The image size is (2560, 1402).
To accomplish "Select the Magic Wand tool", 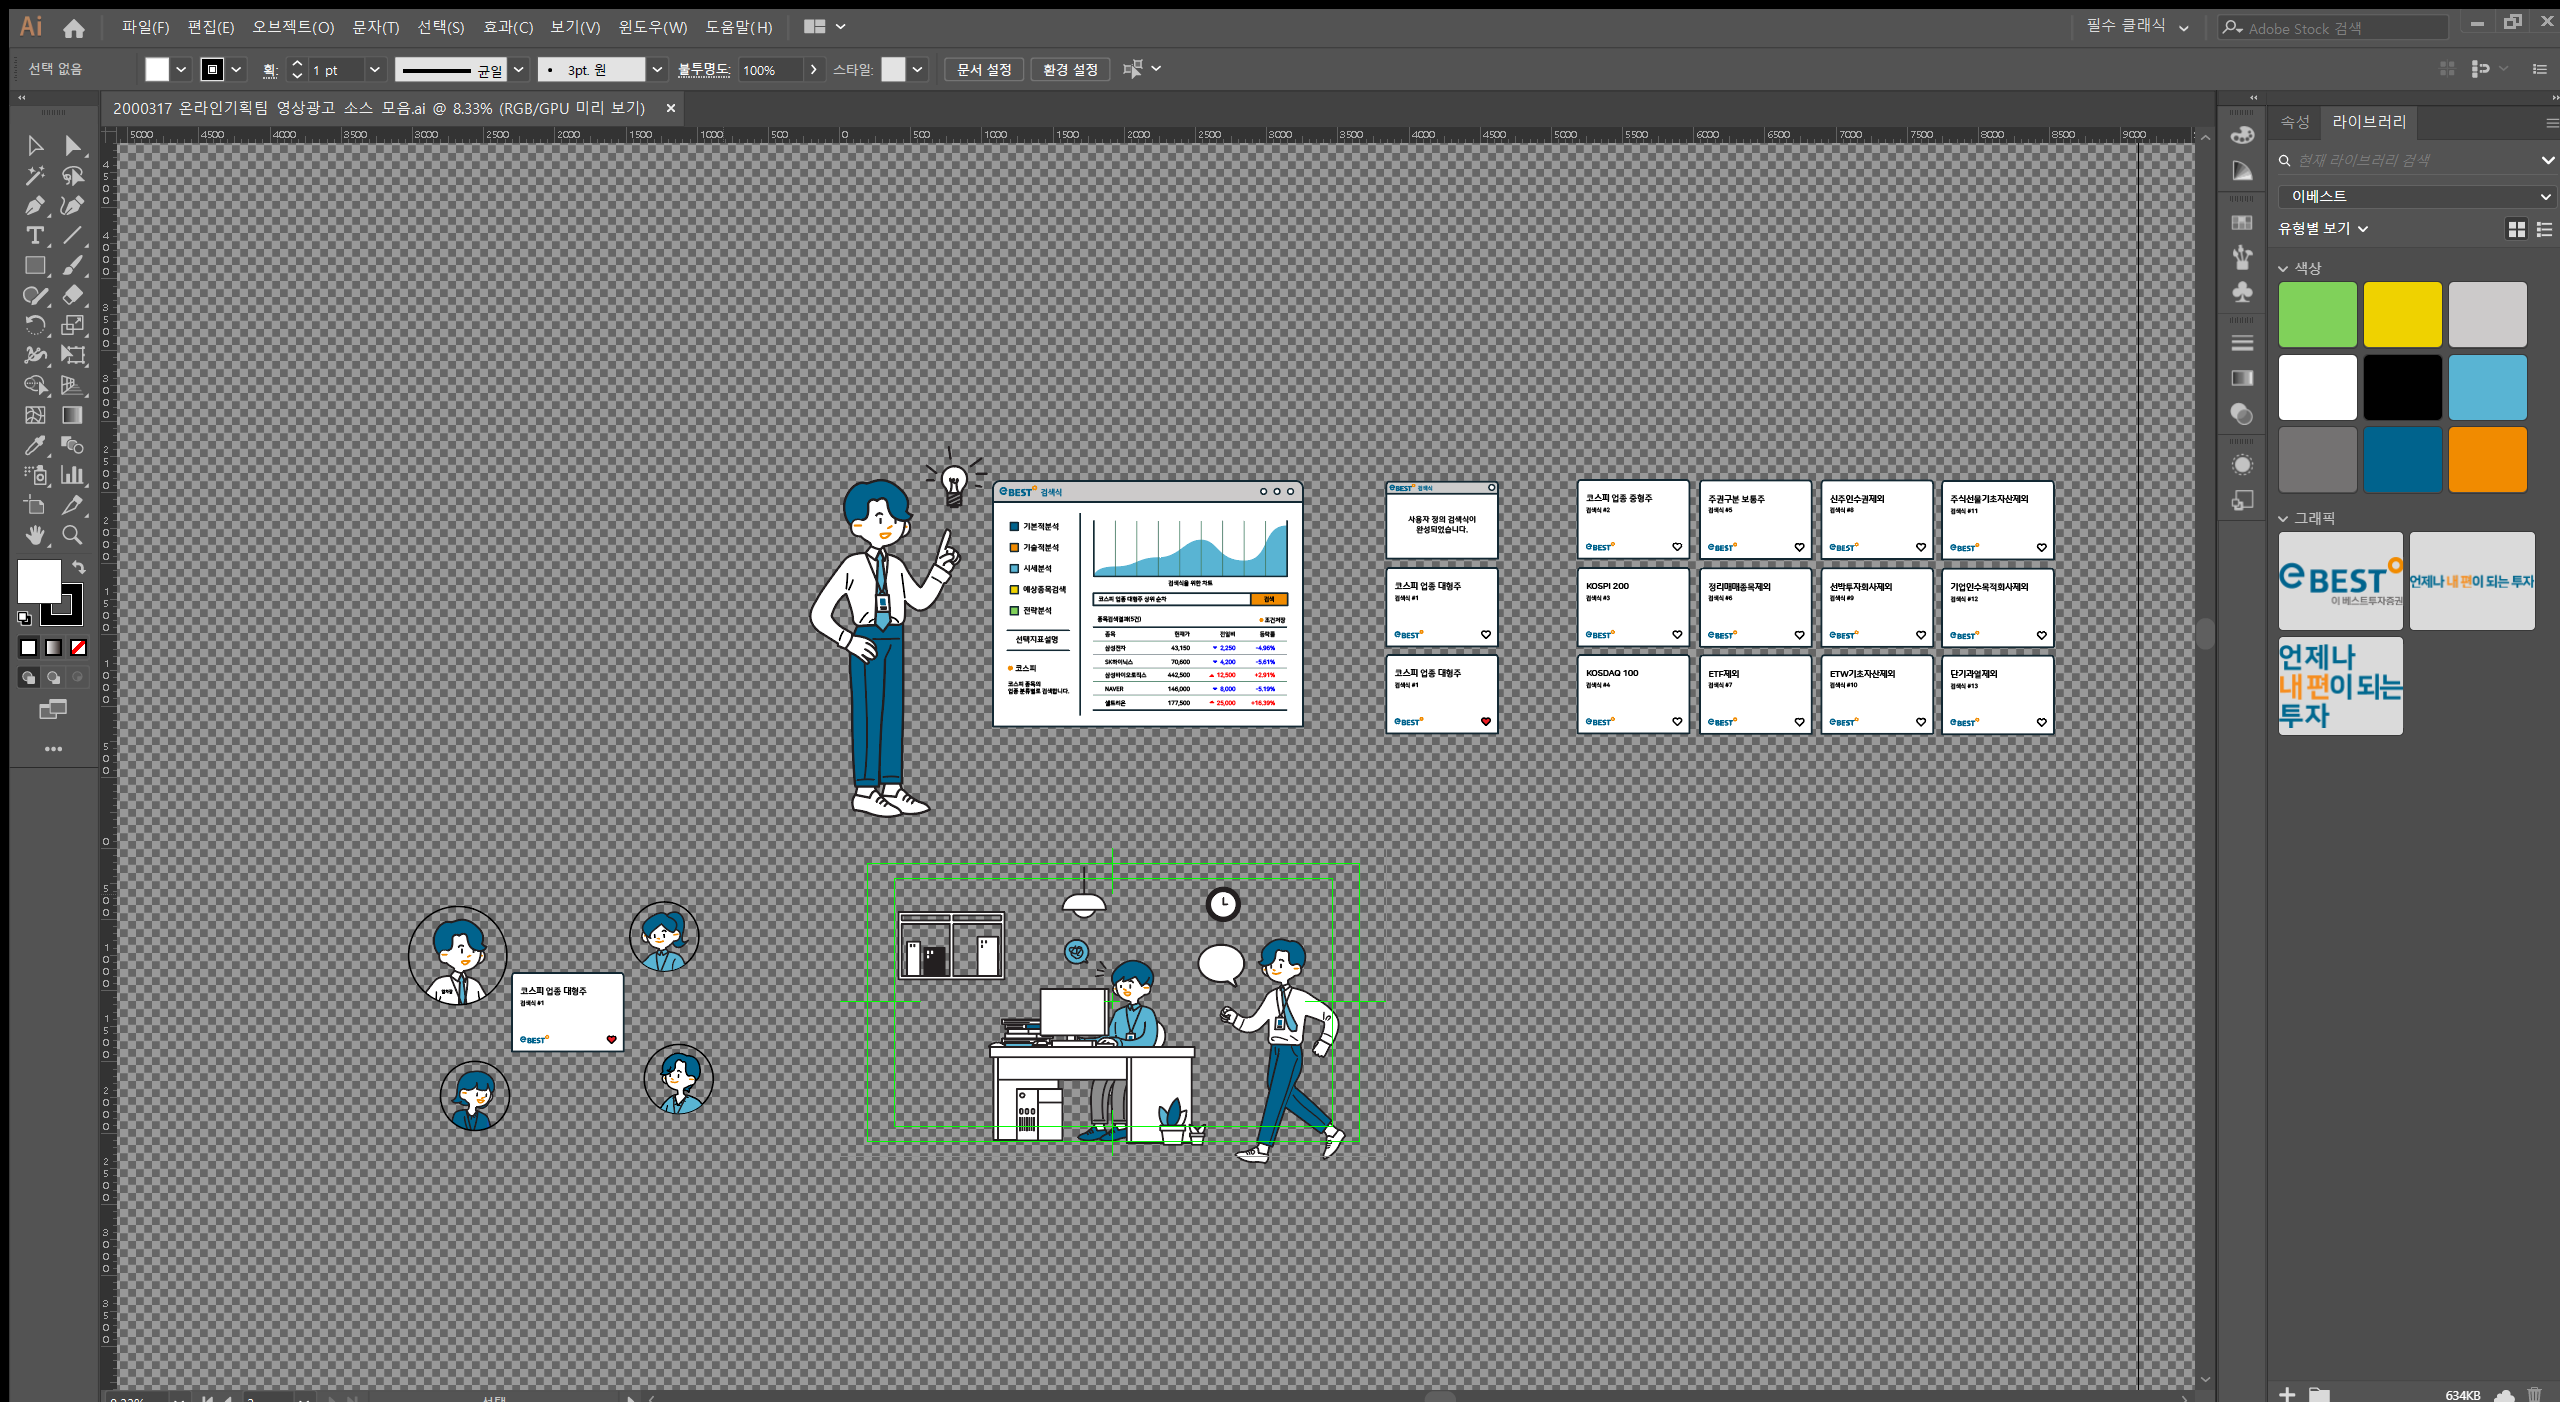I will 35,176.
